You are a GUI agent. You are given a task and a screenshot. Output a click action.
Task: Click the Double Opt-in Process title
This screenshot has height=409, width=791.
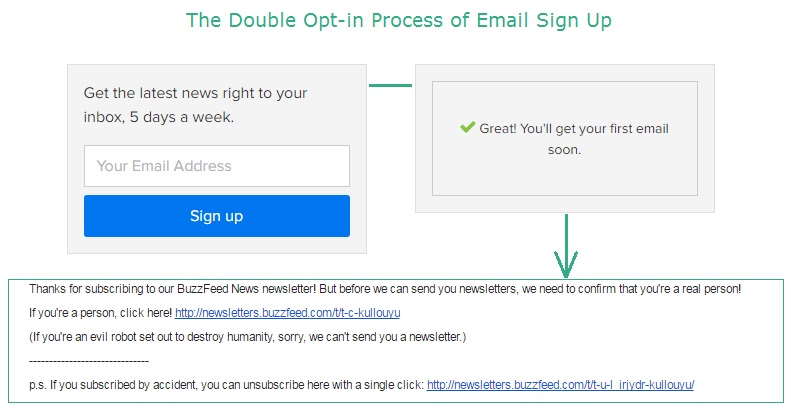pyautogui.click(x=399, y=21)
